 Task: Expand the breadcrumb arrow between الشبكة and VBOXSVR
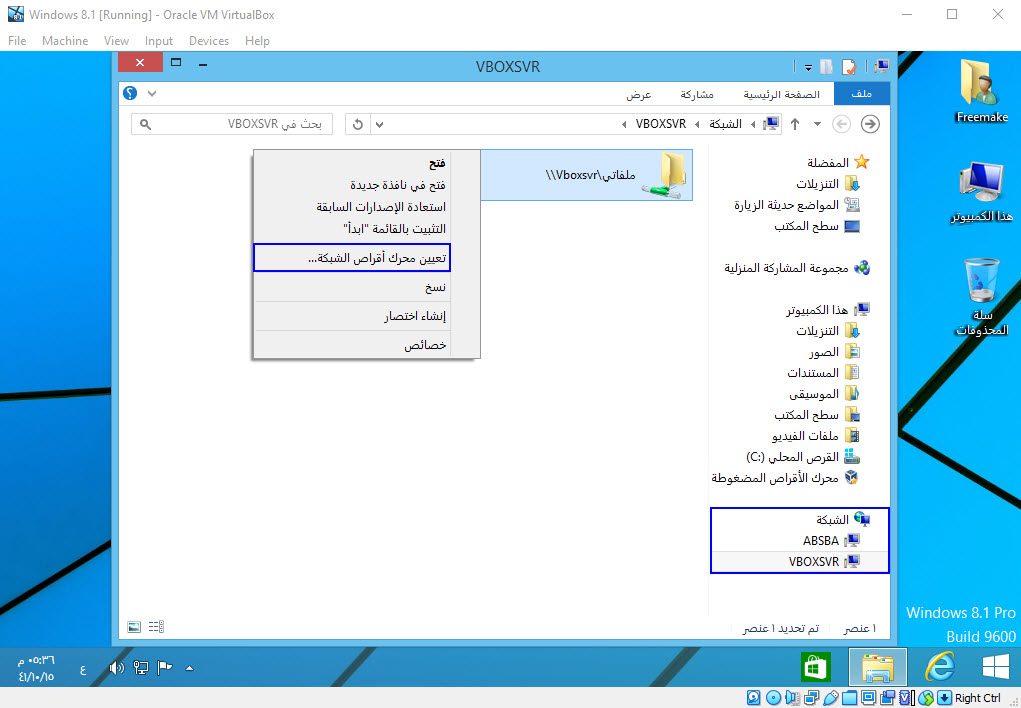pos(697,124)
